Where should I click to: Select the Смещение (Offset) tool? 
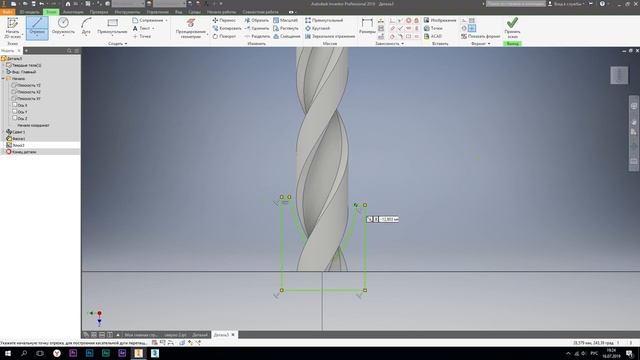pos(287,36)
